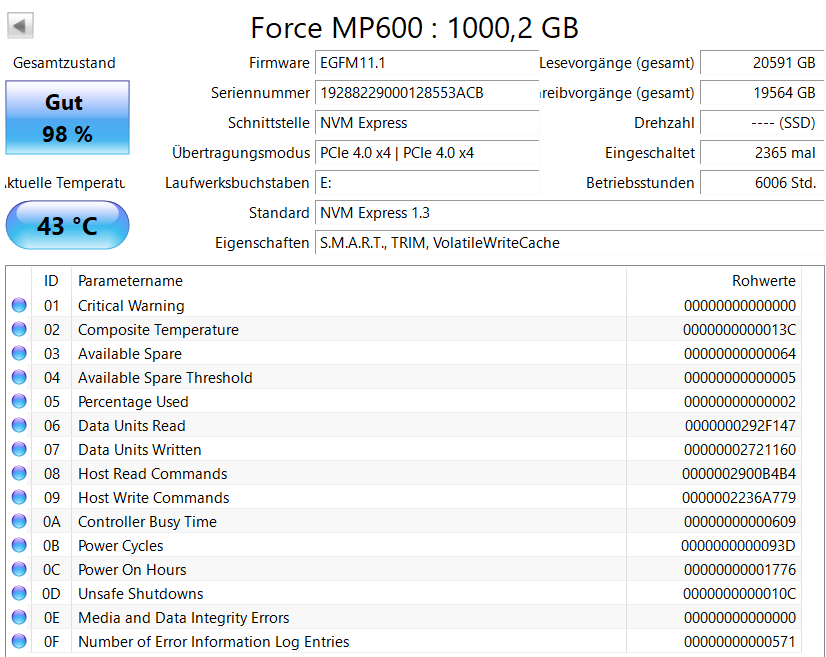Click status orb for Percentage Used row
The height and width of the screenshot is (657, 826).
[x=19, y=401]
